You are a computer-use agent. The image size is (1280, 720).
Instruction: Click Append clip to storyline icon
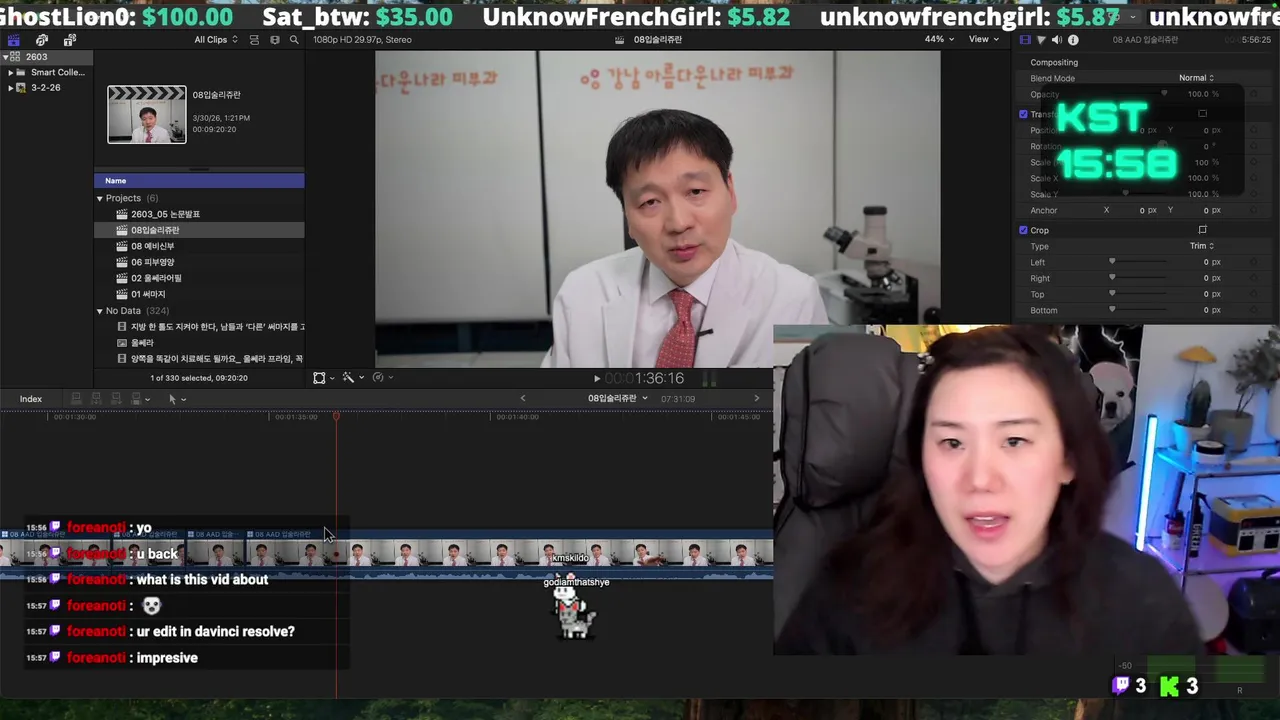coord(116,399)
